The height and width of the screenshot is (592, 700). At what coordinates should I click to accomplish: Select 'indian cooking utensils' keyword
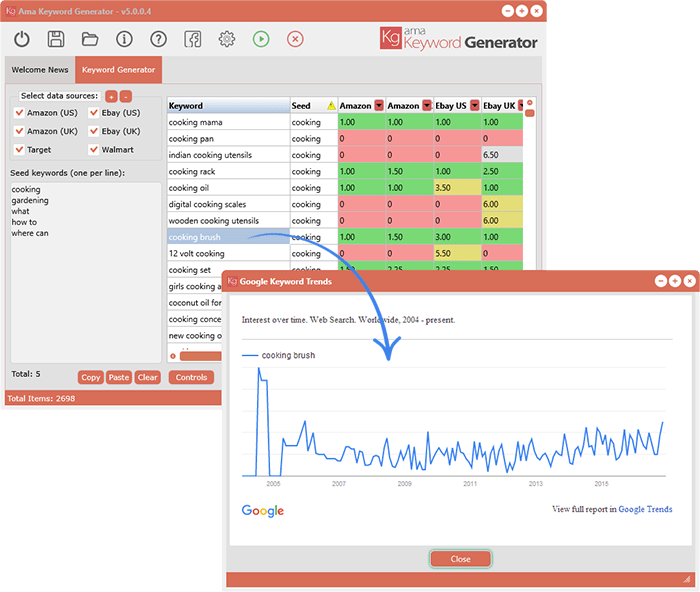coord(228,155)
